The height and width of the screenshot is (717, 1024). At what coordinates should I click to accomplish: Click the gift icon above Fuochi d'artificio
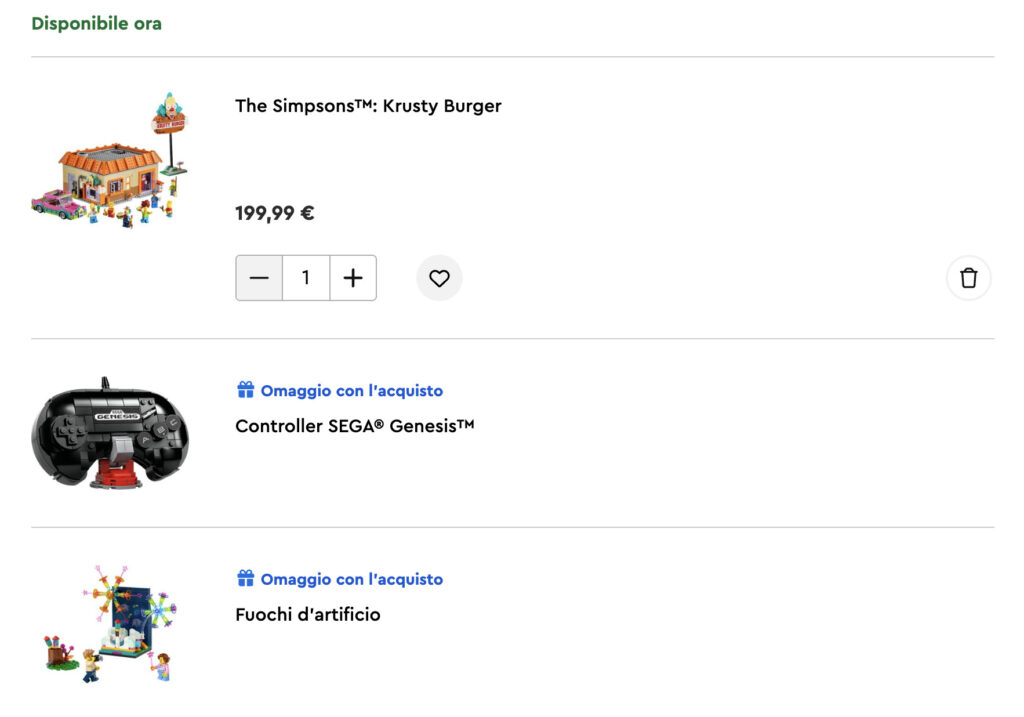[246, 579]
